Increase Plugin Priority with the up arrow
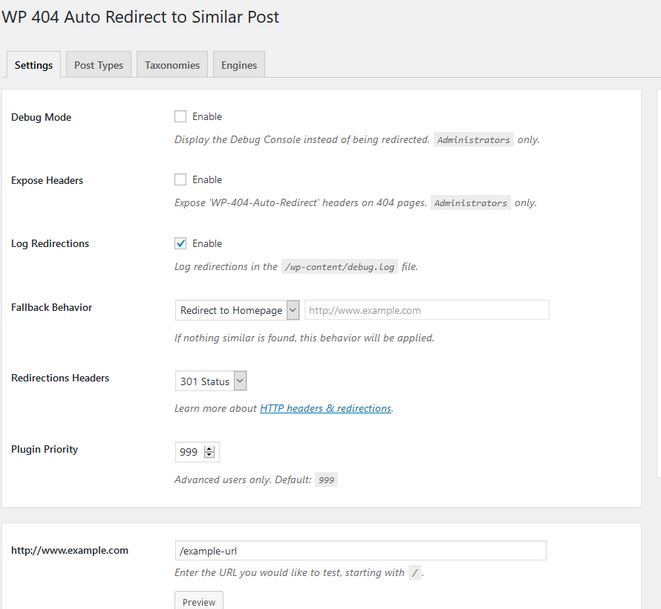 [x=210, y=448]
